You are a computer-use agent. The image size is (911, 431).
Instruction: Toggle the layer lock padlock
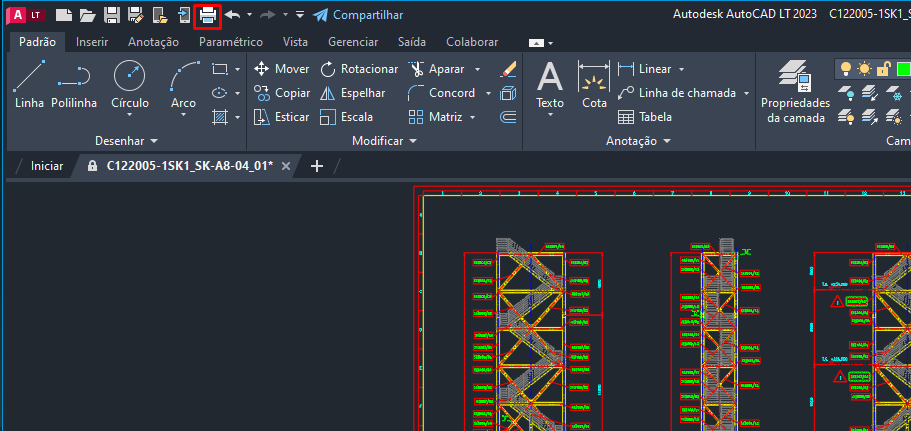point(883,69)
